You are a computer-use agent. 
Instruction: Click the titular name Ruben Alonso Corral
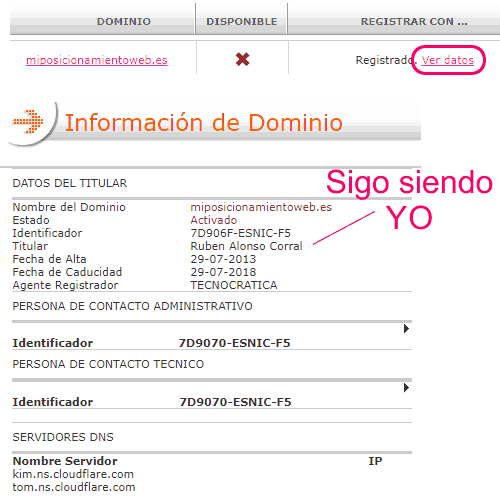[x=246, y=246]
